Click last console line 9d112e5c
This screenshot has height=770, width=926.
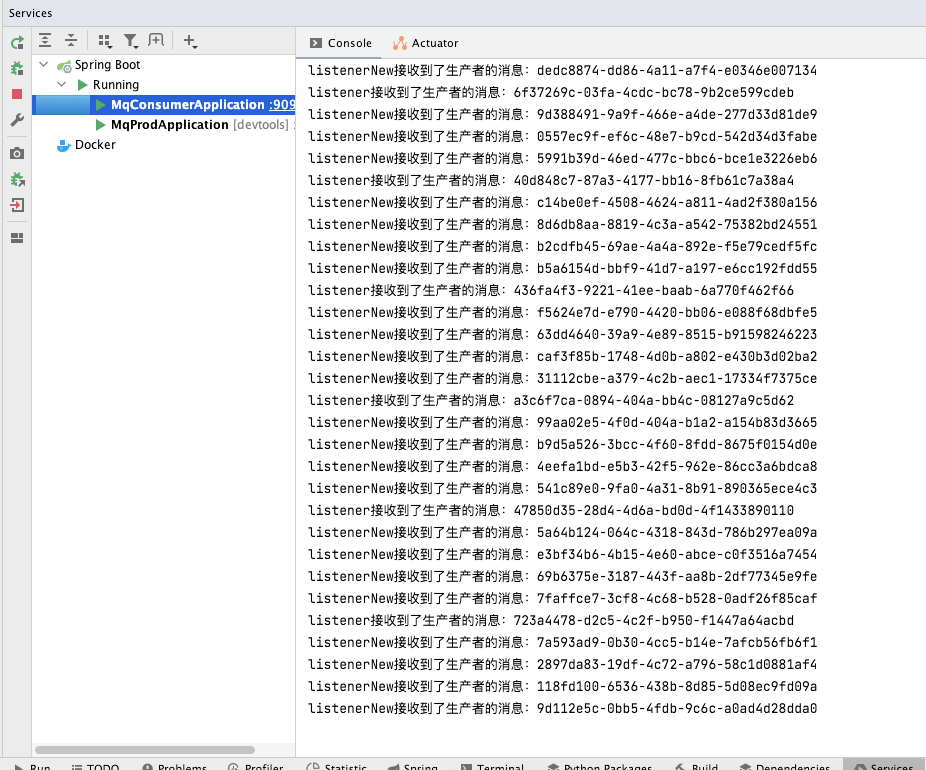click(562, 708)
